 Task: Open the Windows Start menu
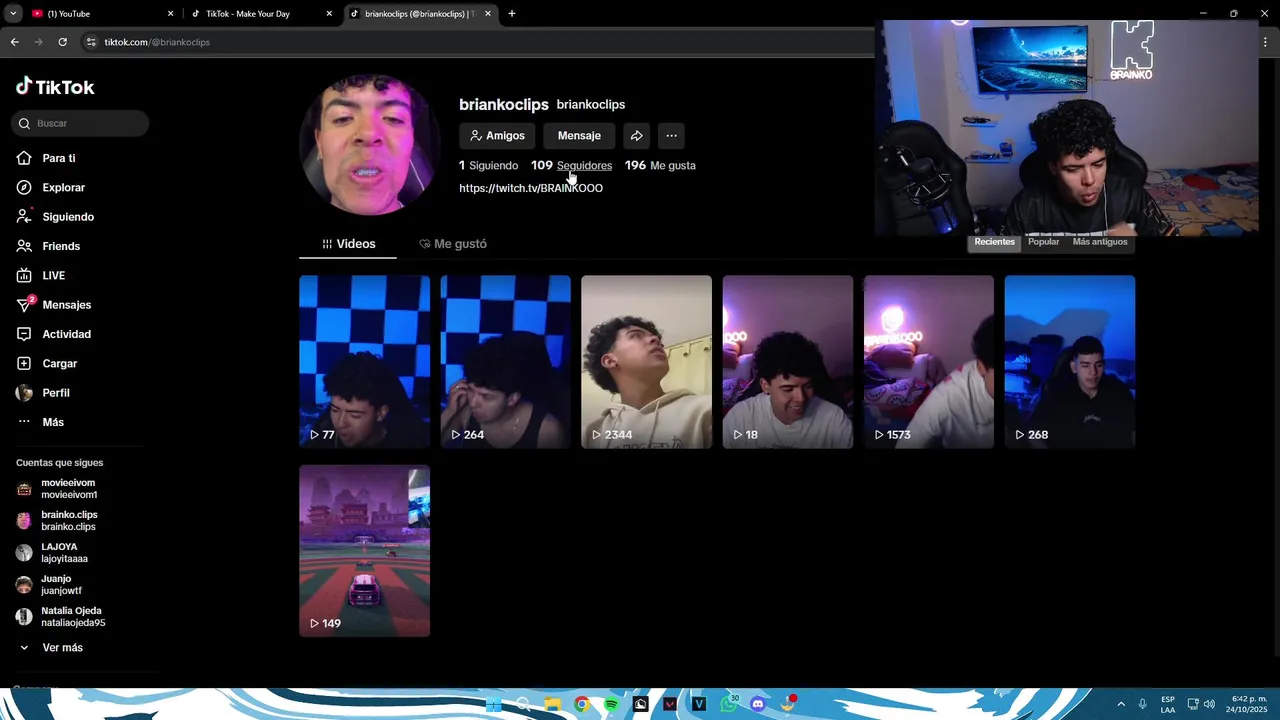(x=493, y=704)
